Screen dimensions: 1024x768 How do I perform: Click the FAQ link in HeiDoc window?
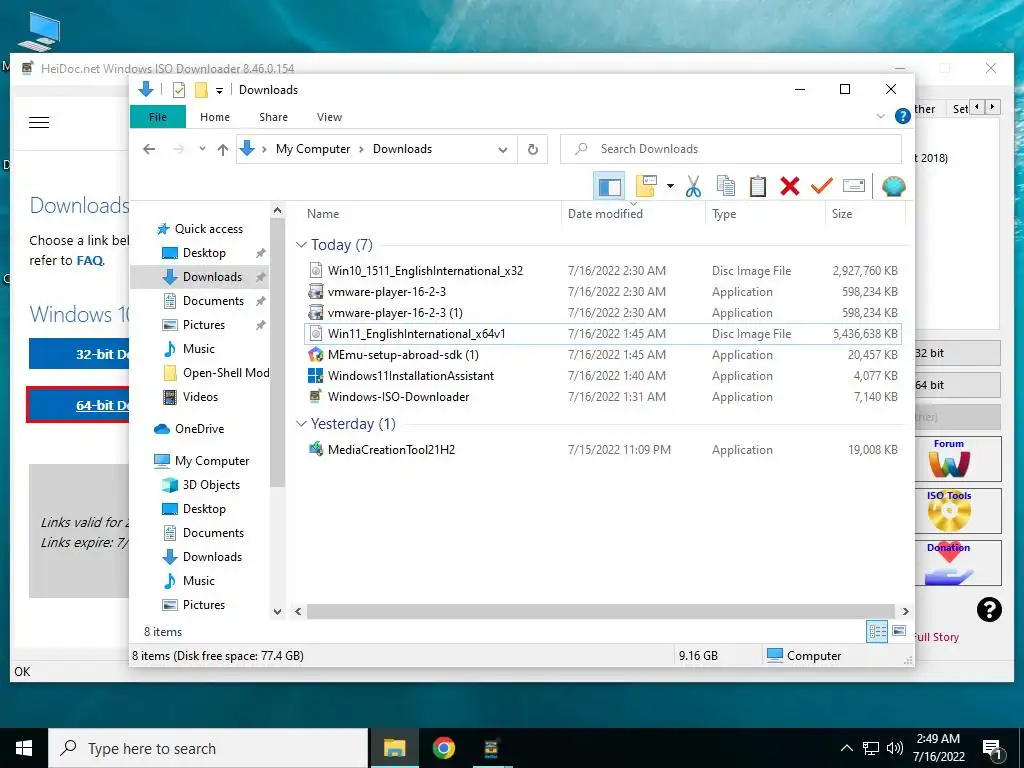click(x=89, y=261)
